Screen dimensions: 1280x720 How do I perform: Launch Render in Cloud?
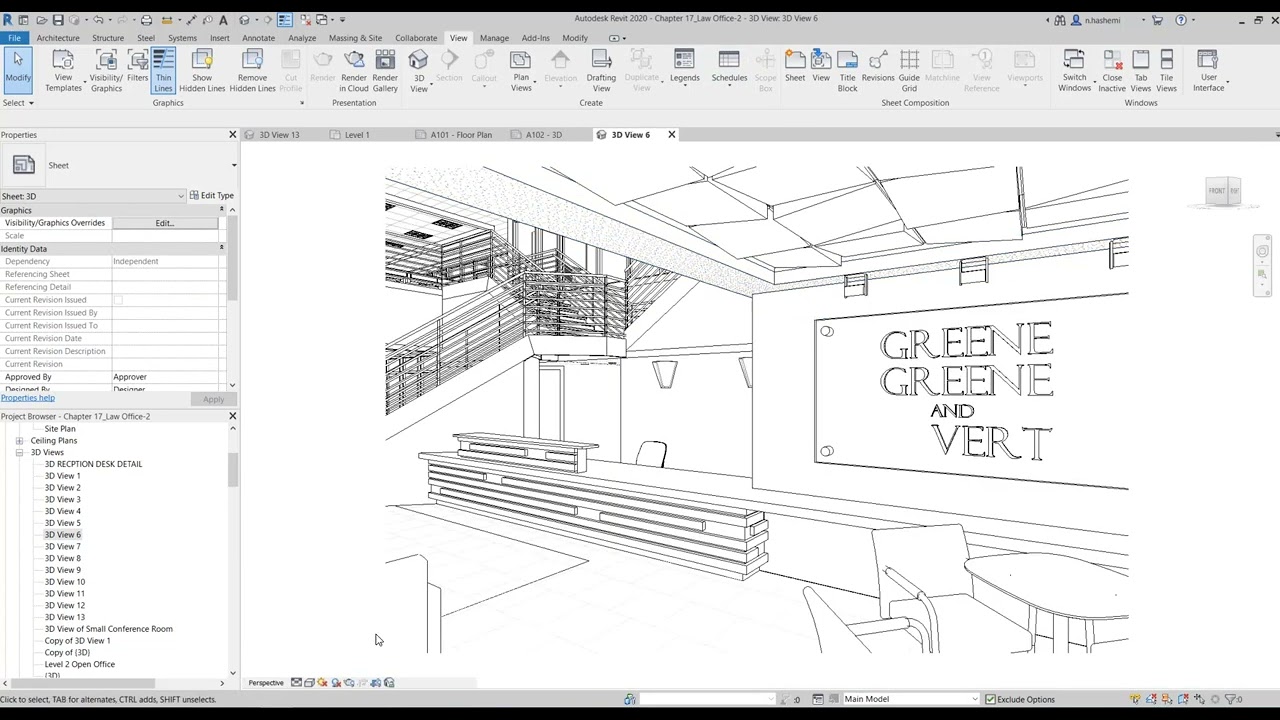tap(353, 71)
